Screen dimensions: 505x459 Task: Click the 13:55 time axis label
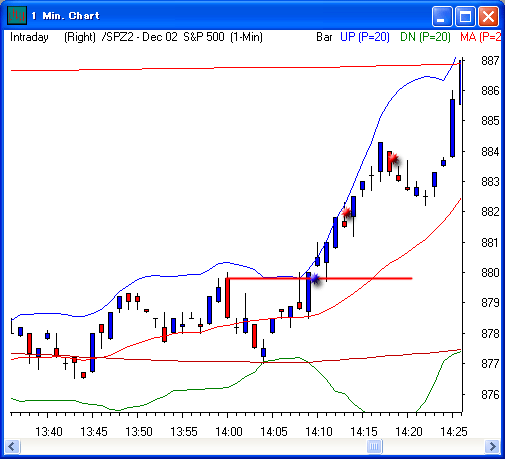pos(184,432)
